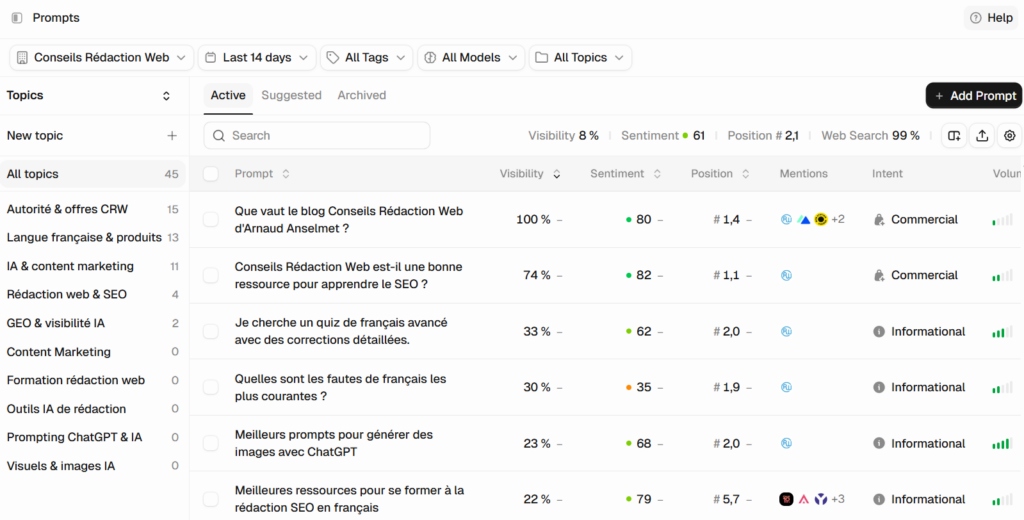Sort by the Position column header
This screenshot has width=1024, height=520.
(720, 174)
